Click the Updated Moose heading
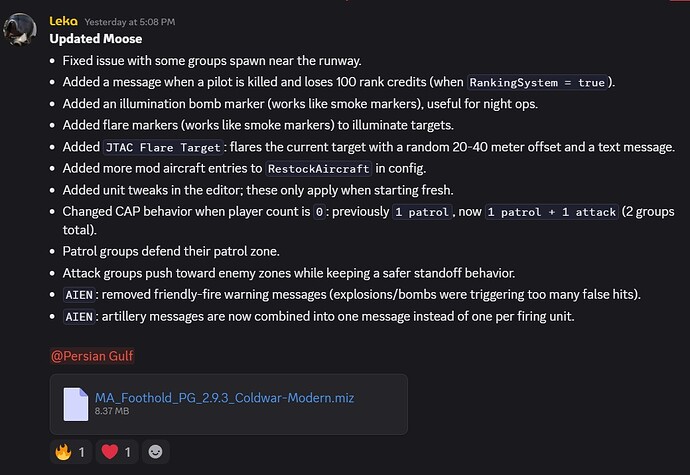 (x=95, y=39)
